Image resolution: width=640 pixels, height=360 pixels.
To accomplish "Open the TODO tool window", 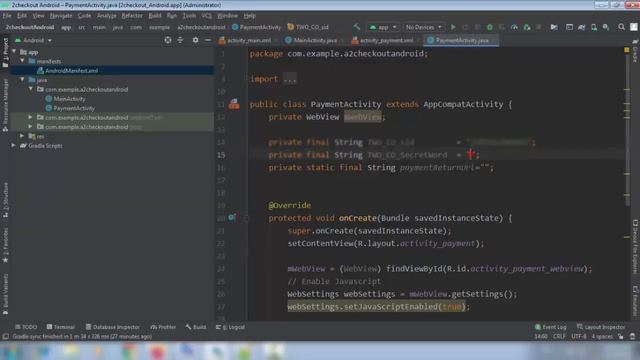I will [x=26, y=327].
